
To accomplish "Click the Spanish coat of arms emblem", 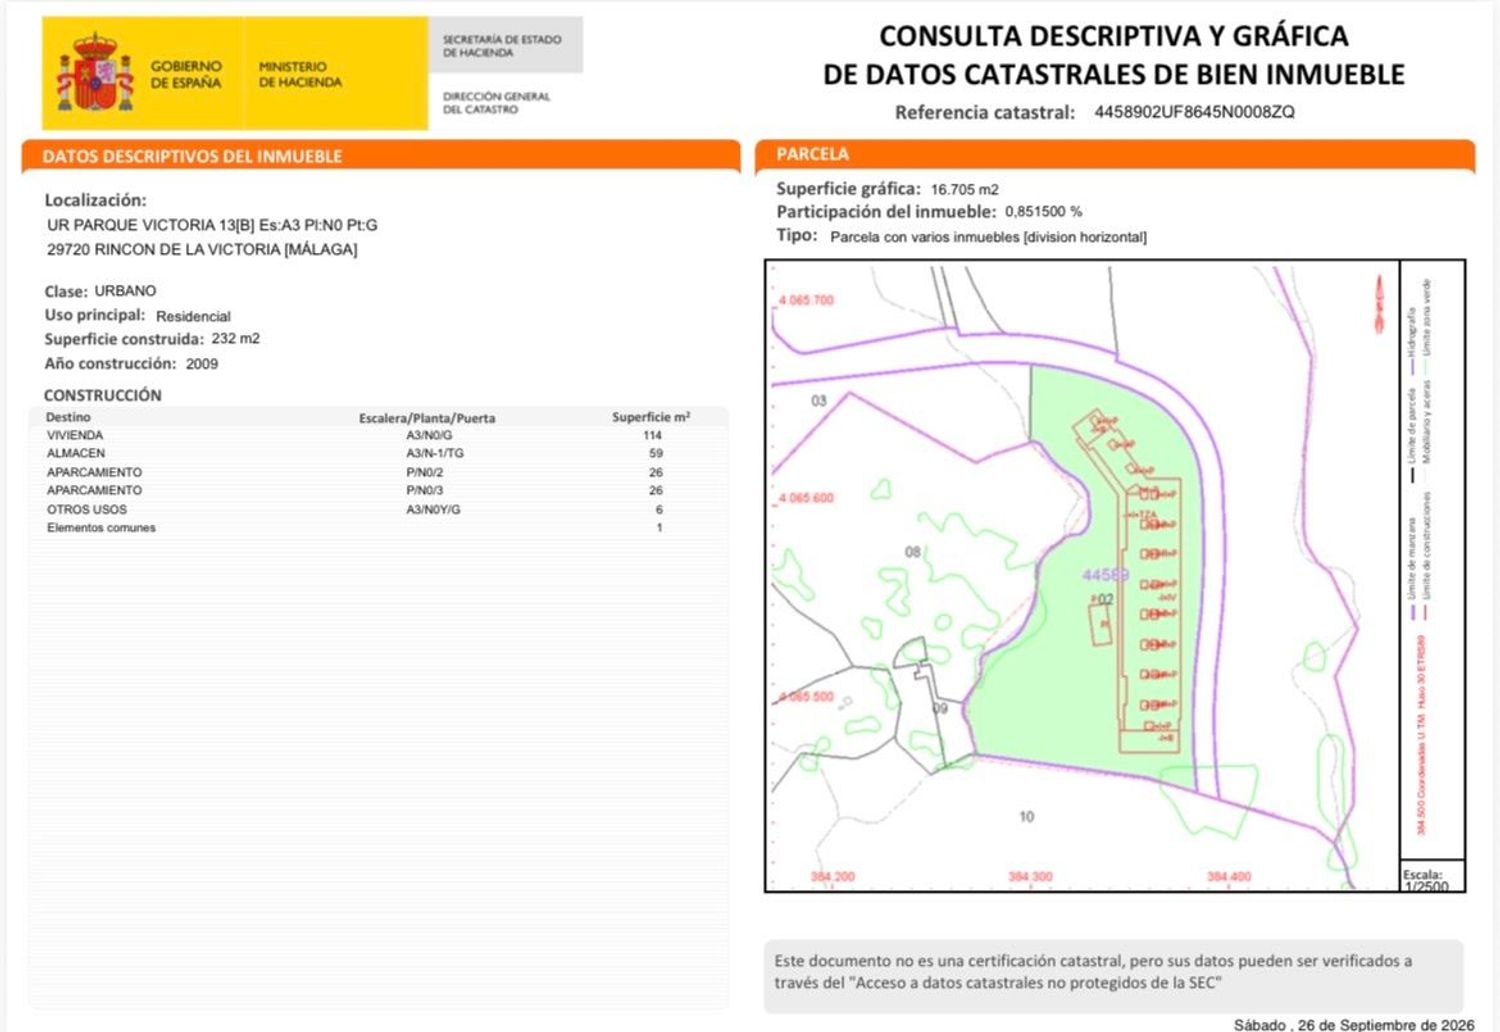I will click(x=95, y=72).
